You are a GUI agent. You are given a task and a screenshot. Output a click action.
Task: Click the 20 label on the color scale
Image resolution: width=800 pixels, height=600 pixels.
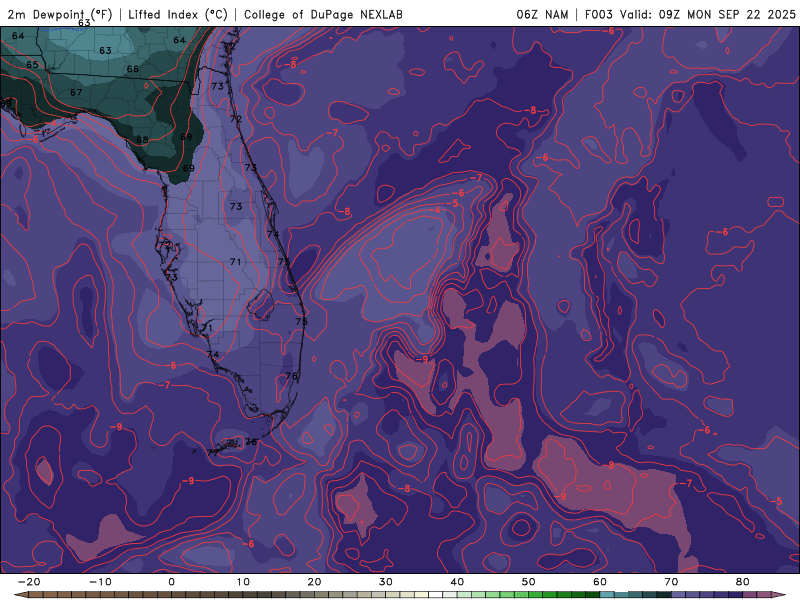coord(314,582)
